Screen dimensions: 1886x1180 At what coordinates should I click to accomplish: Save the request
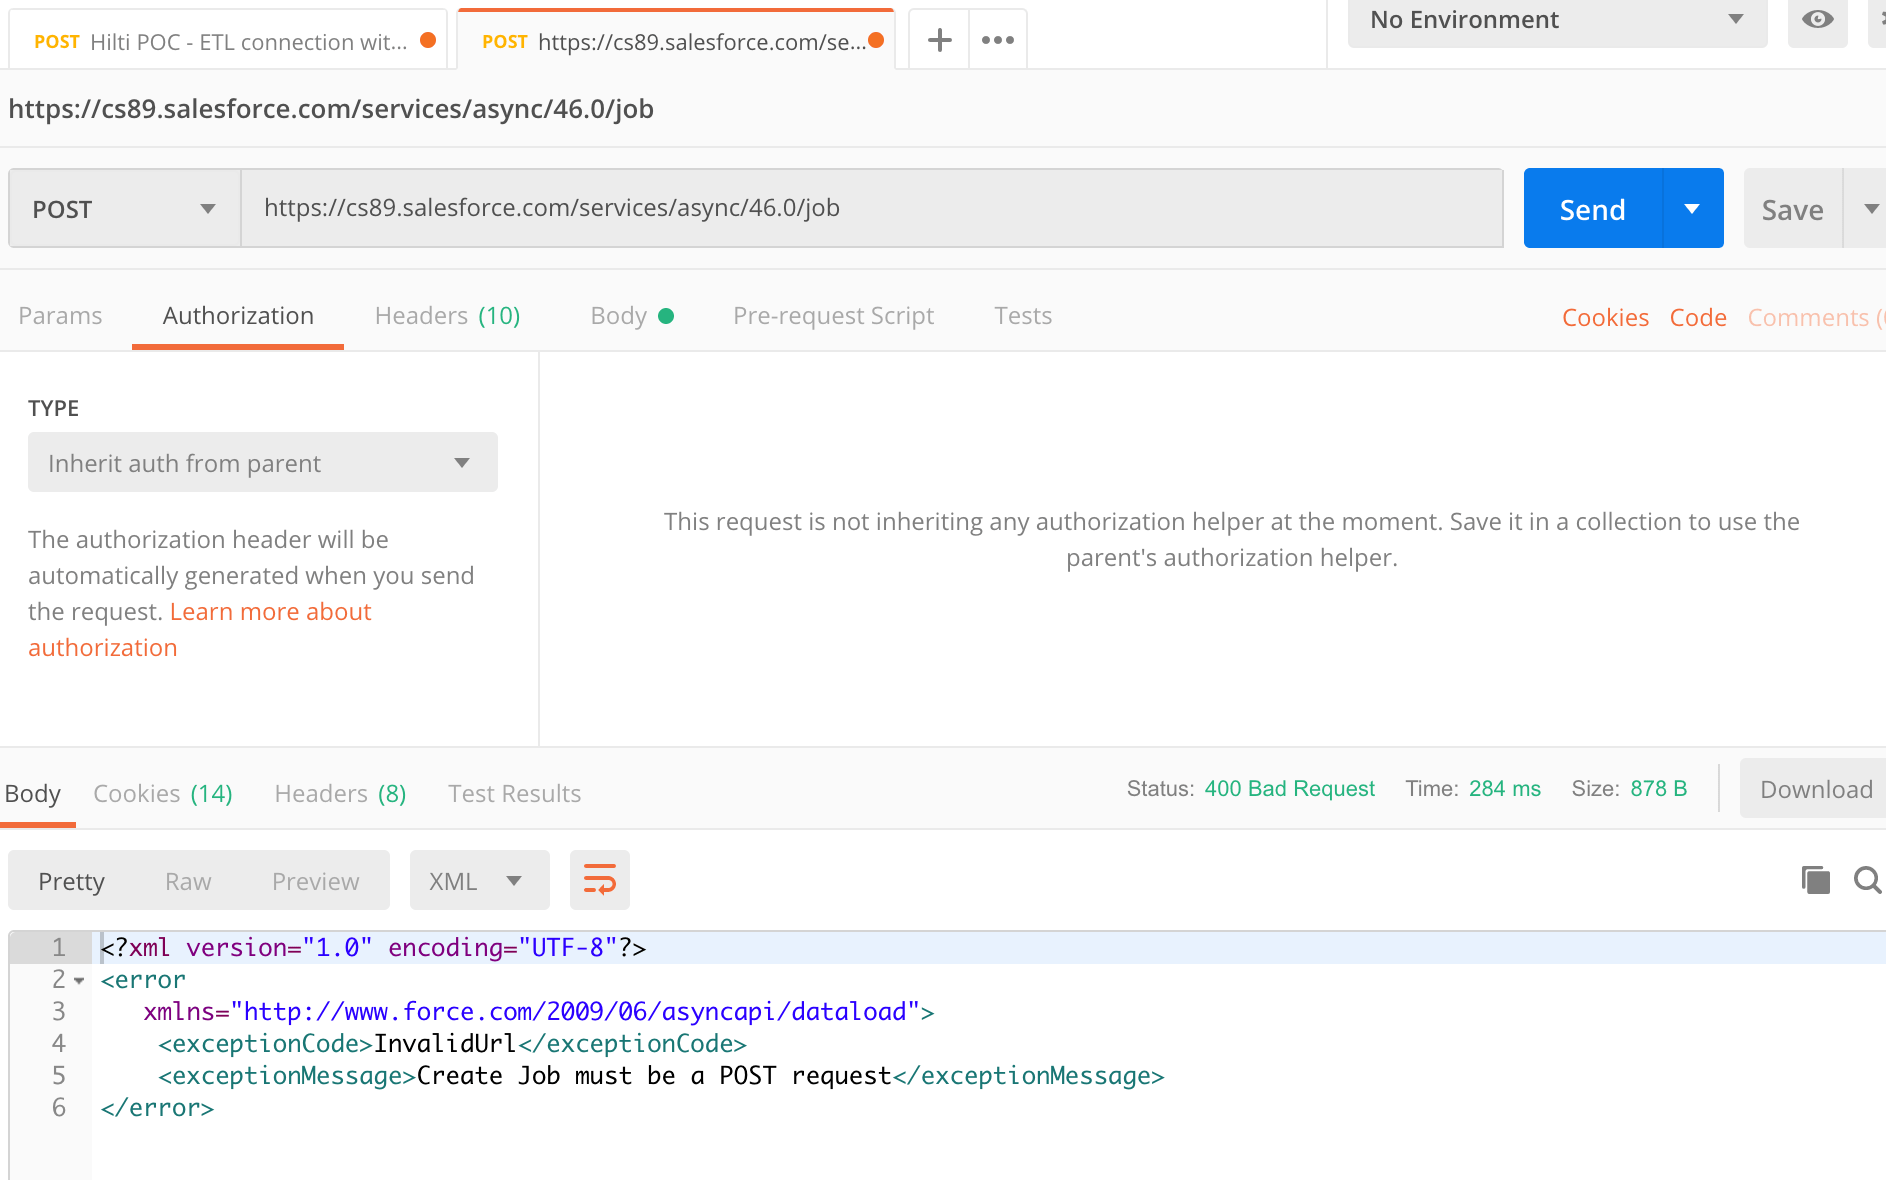click(1793, 209)
